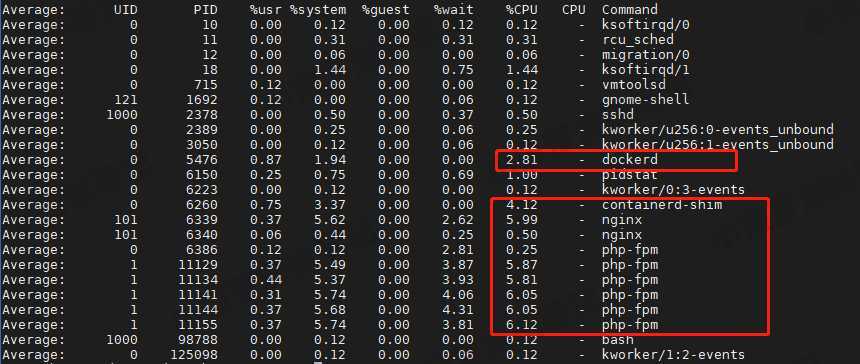This screenshot has width=860, height=364.
Task: Select the 2.62 %wait value for nginx
Action: [x=457, y=220]
